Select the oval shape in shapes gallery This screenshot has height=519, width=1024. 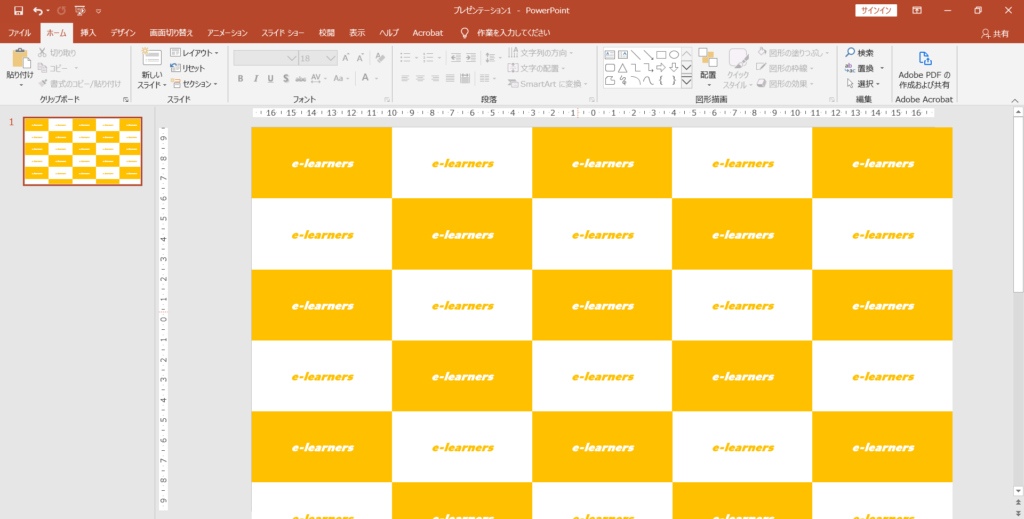coord(674,54)
